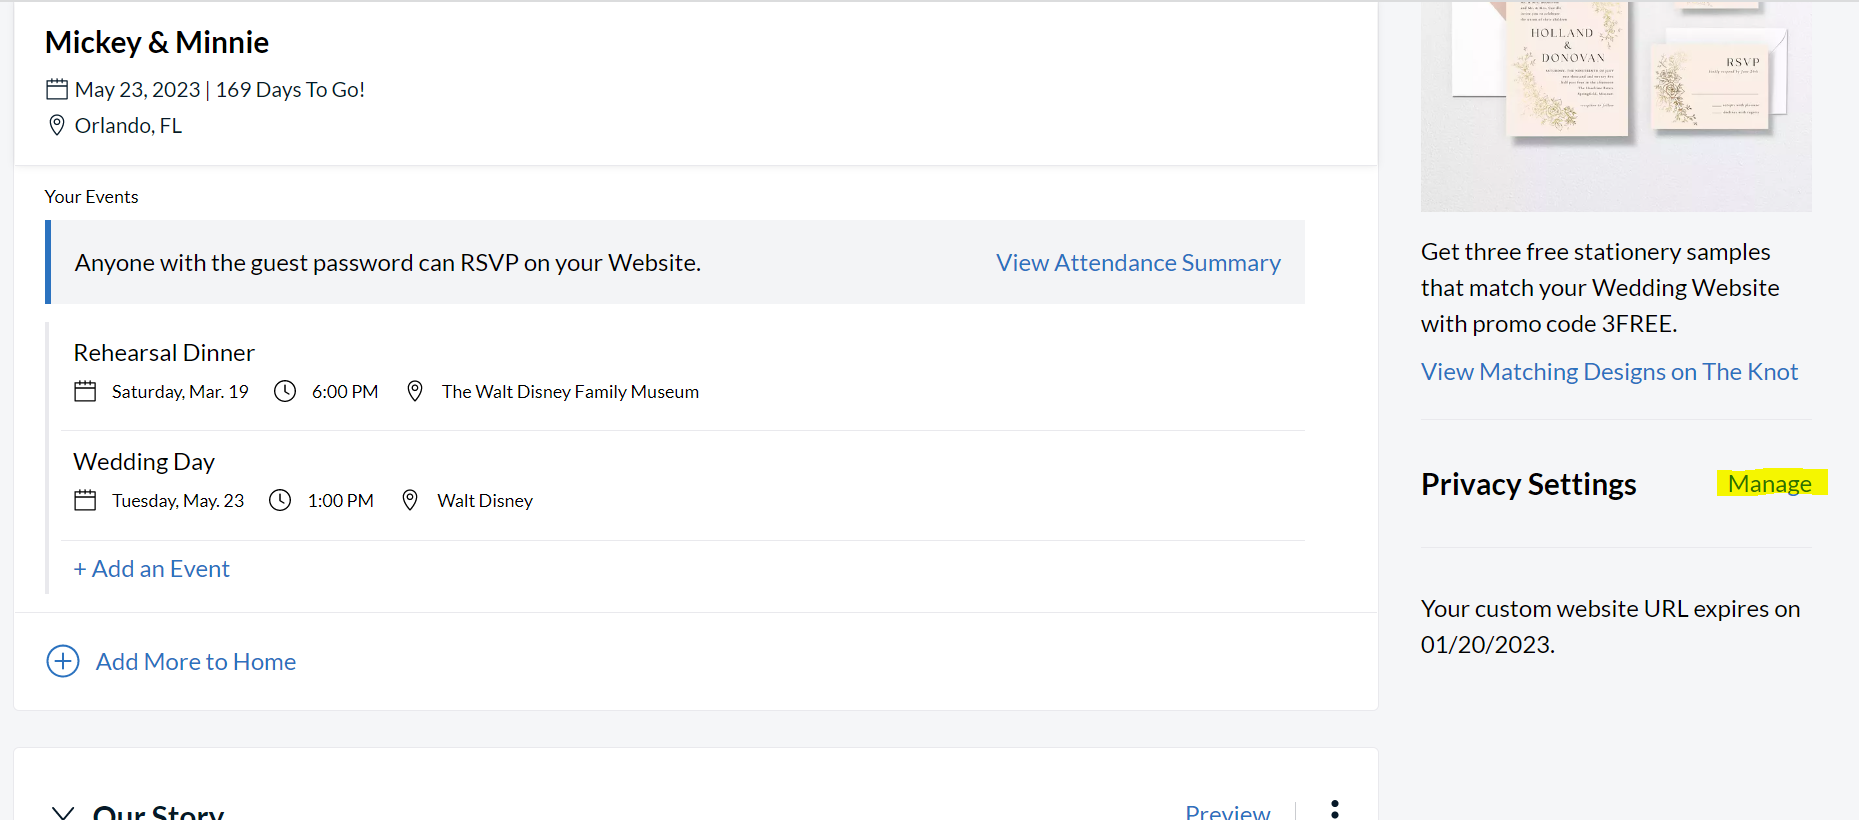The image size is (1859, 820).
Task: Click the calendar icon beside May 23, 2023
Action: point(57,90)
